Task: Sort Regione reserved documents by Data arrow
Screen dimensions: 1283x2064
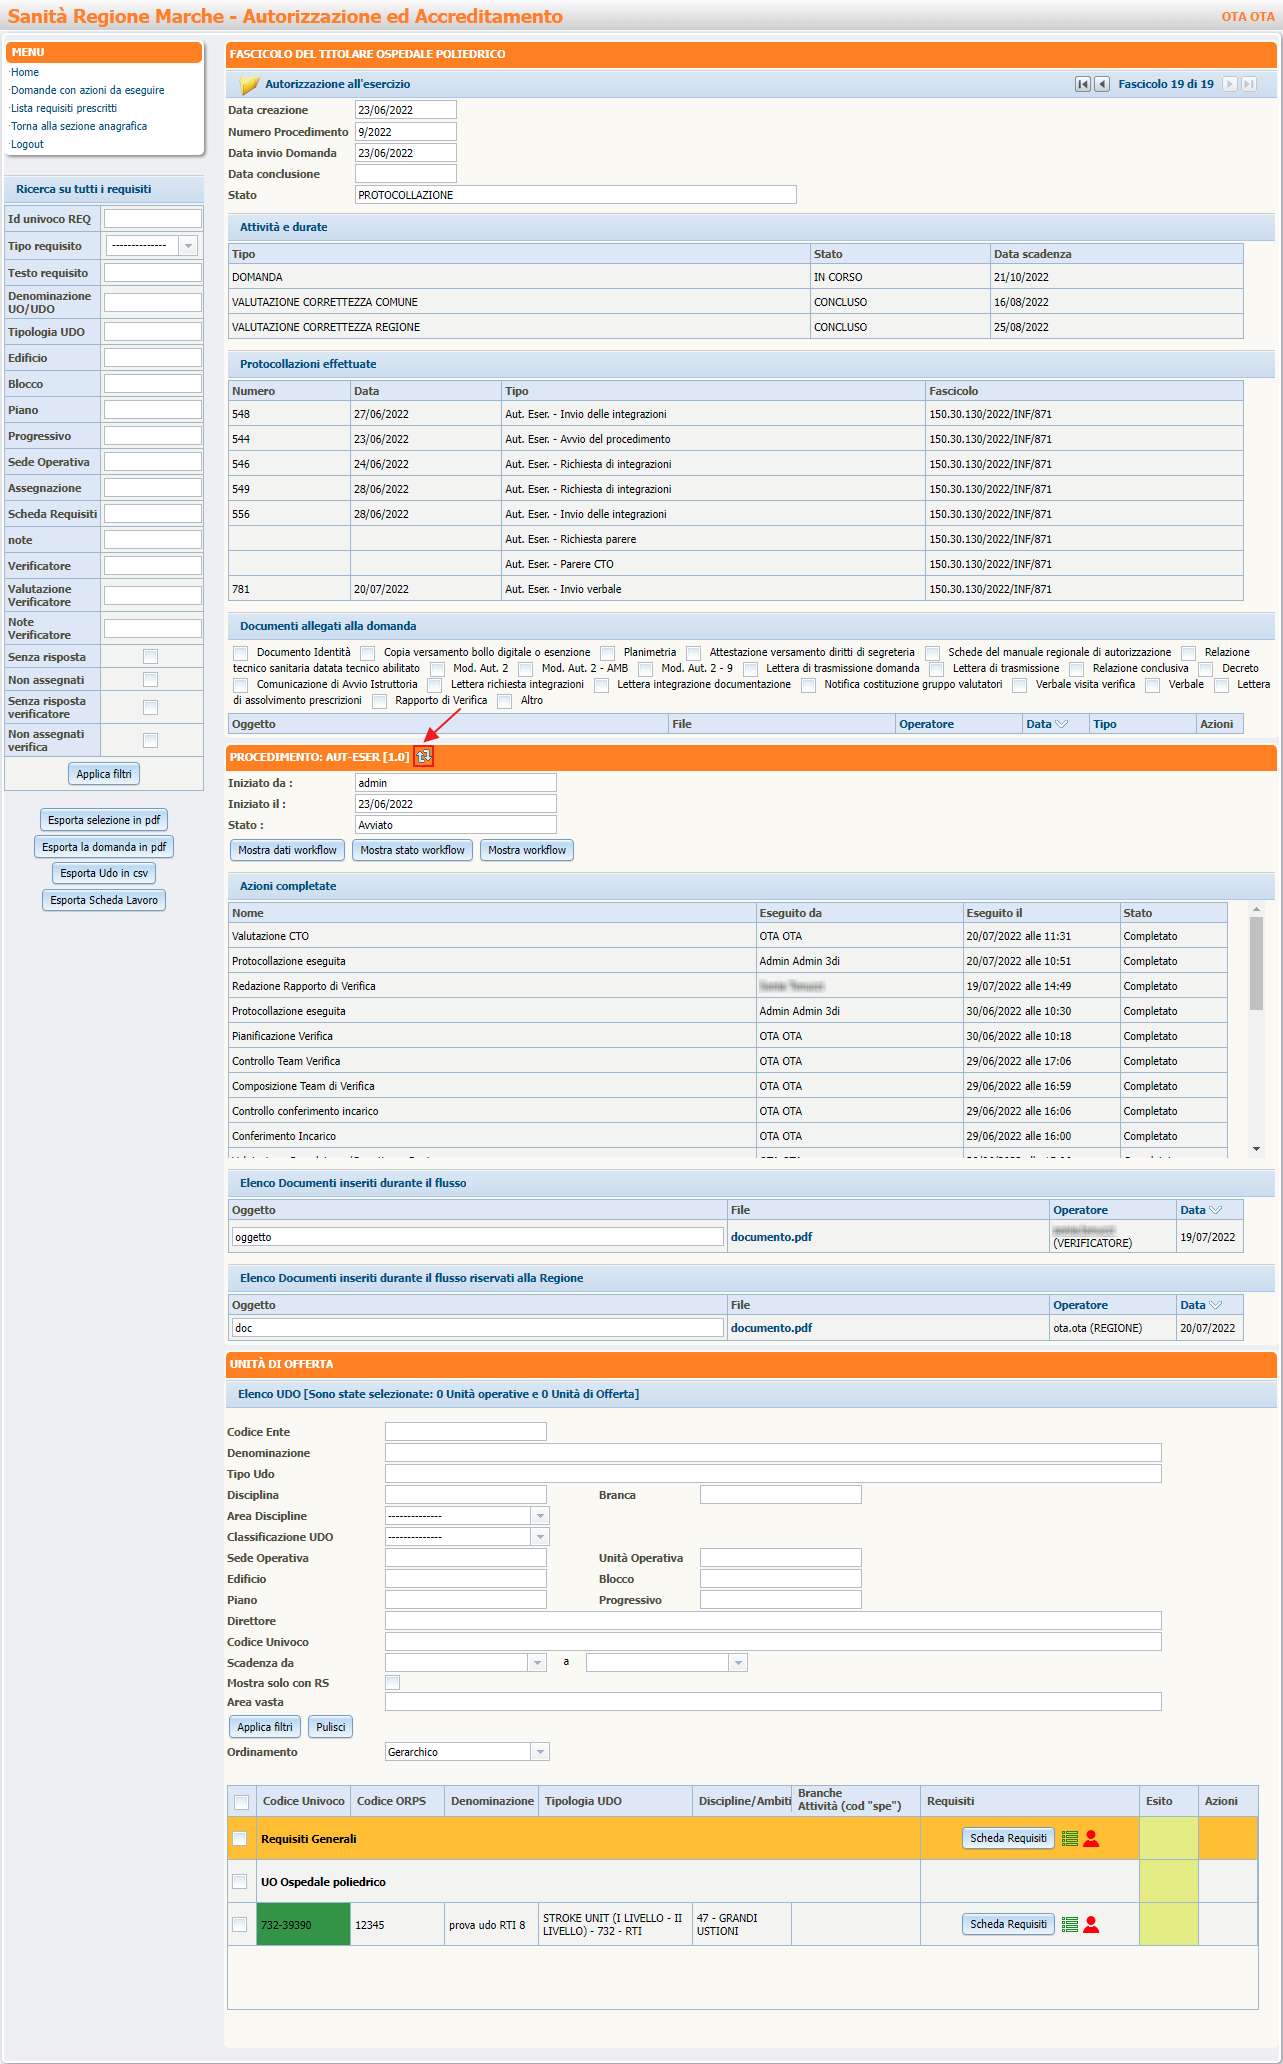Action: (x=1216, y=1305)
